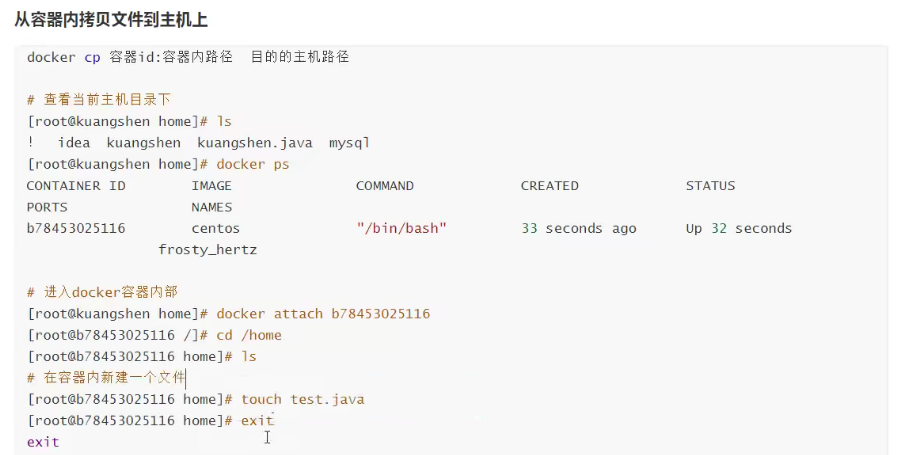903x455 pixels.
Task: Place cursor at end of 在容器内新建一个文件
Action: (185, 378)
